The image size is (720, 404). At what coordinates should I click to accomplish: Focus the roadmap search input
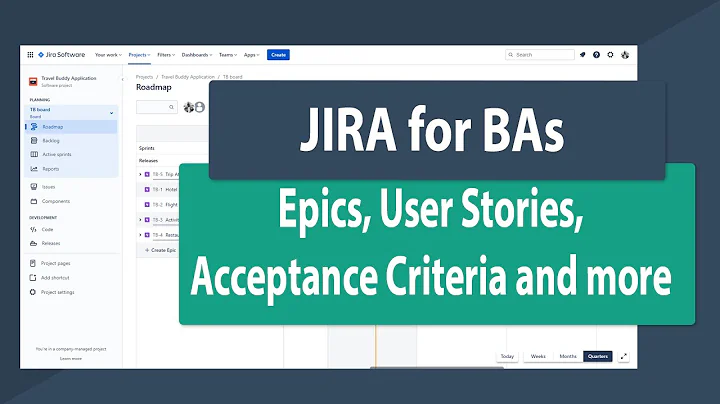pyautogui.click(x=157, y=107)
